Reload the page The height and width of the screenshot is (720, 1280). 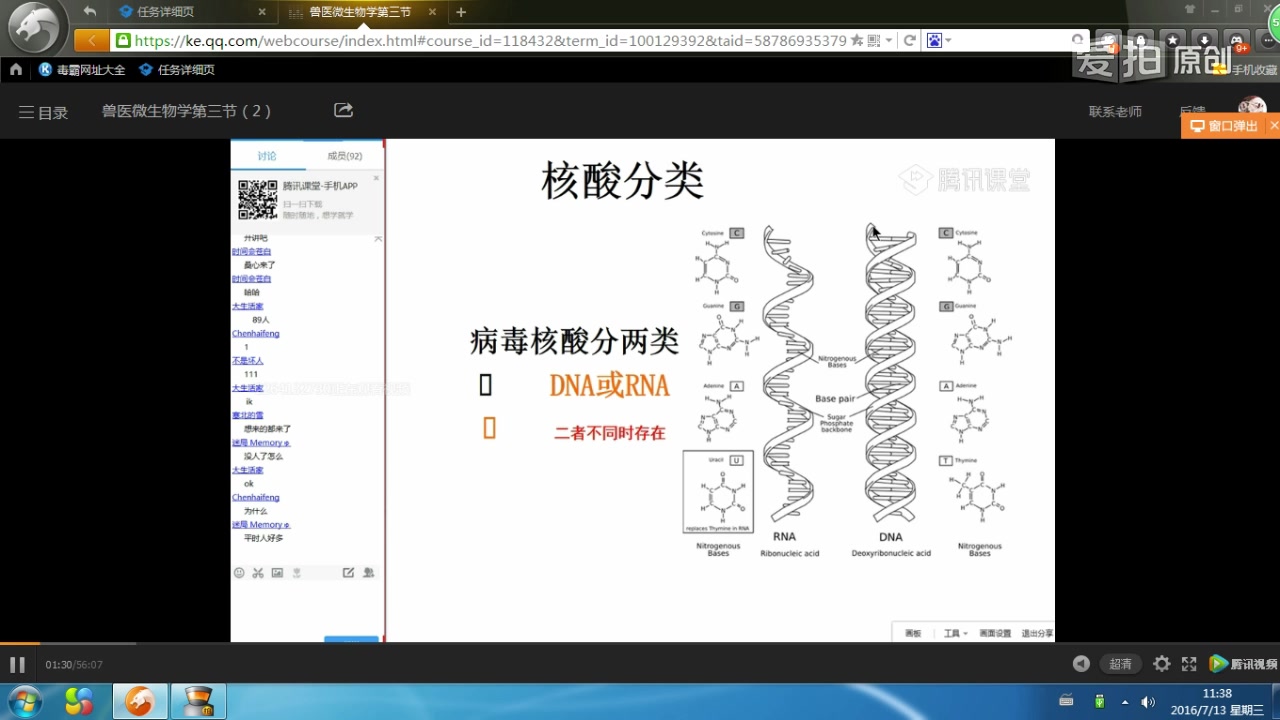[x=909, y=41]
